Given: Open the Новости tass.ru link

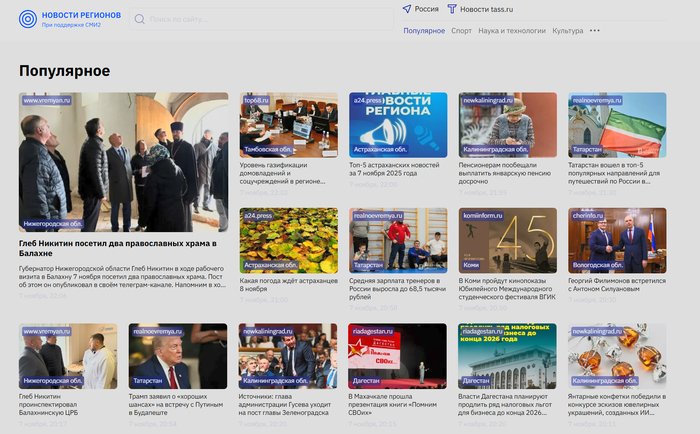Looking at the screenshot, I should pyautogui.click(x=486, y=9).
